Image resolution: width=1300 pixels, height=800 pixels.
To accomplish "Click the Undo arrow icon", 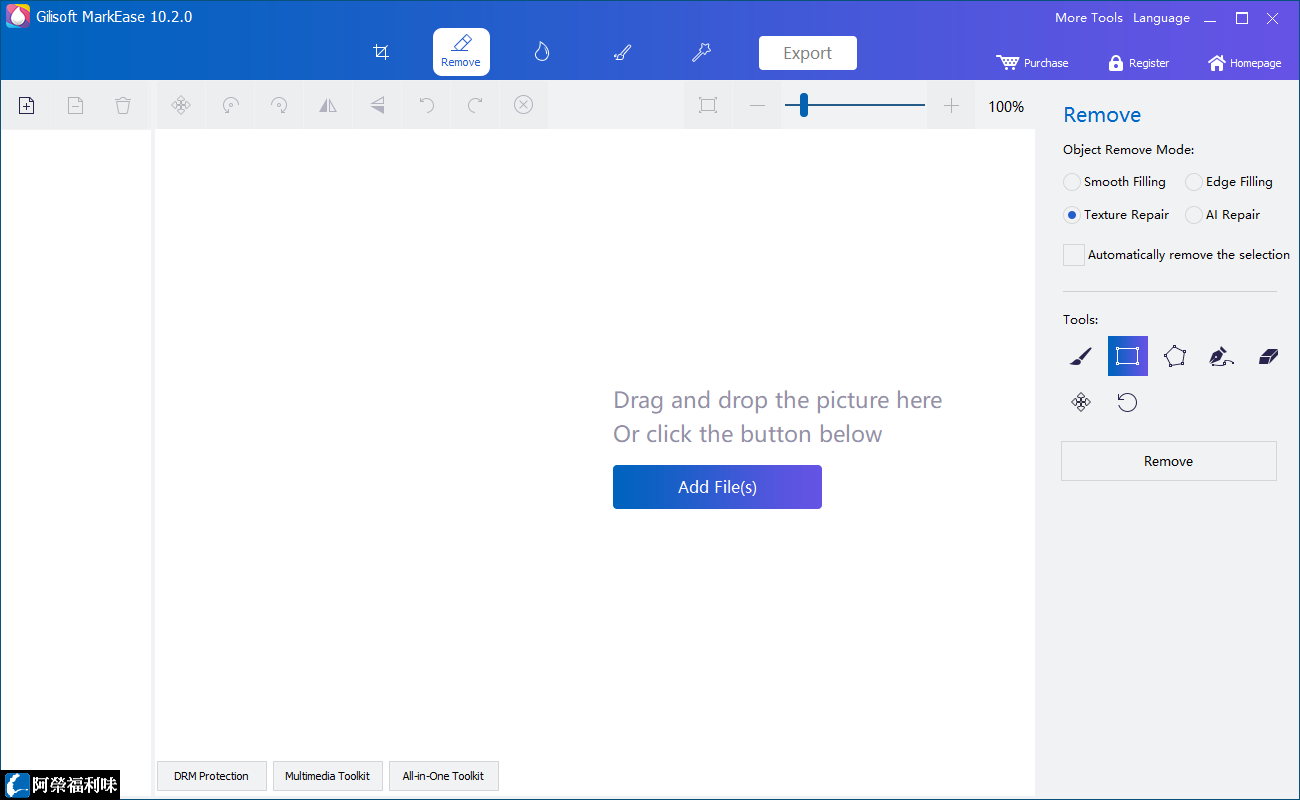I will (426, 105).
